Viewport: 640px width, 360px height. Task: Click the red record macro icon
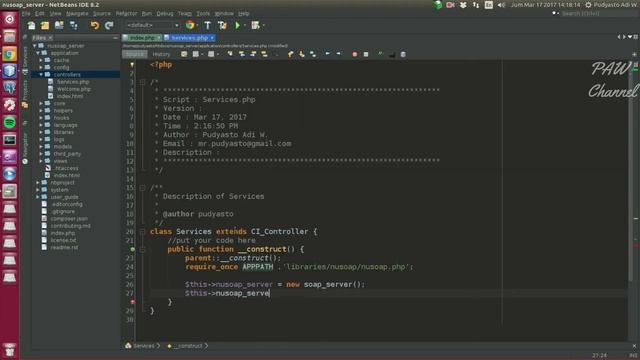coord(355,54)
